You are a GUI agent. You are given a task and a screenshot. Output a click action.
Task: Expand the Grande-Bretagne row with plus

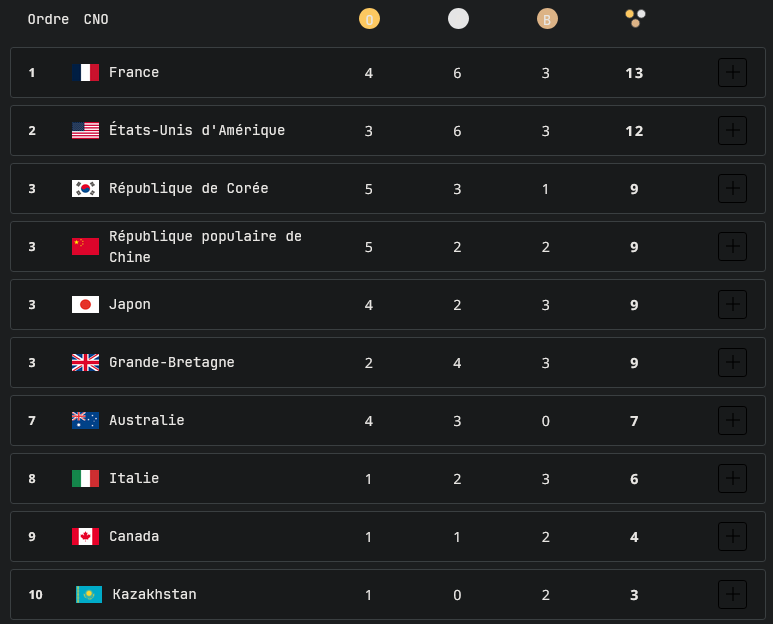[732, 363]
